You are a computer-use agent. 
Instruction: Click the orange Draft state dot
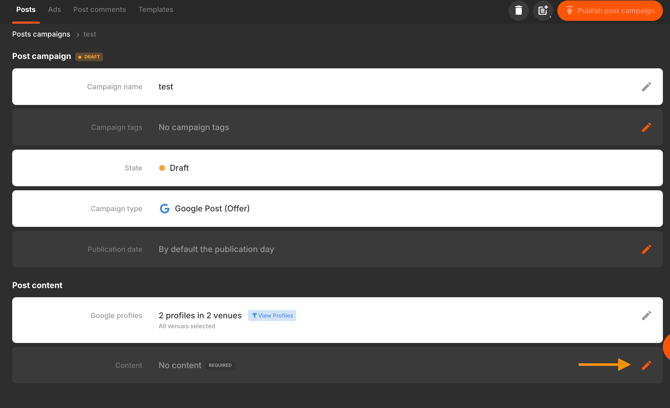pos(162,168)
